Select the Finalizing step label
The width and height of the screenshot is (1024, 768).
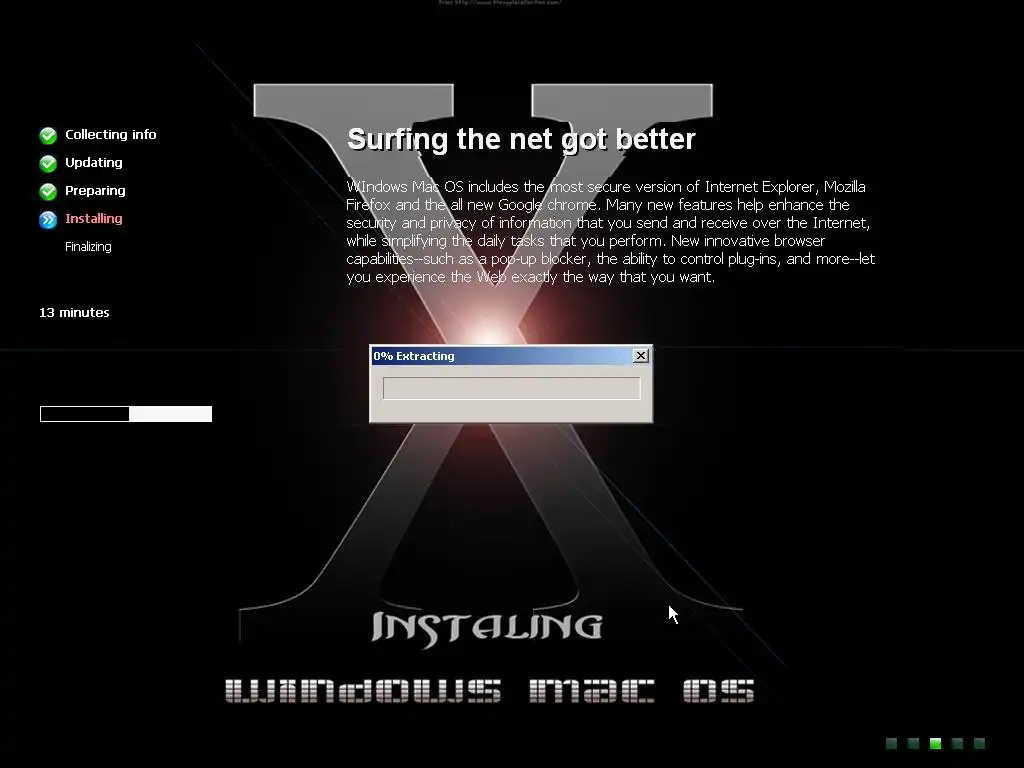88,247
